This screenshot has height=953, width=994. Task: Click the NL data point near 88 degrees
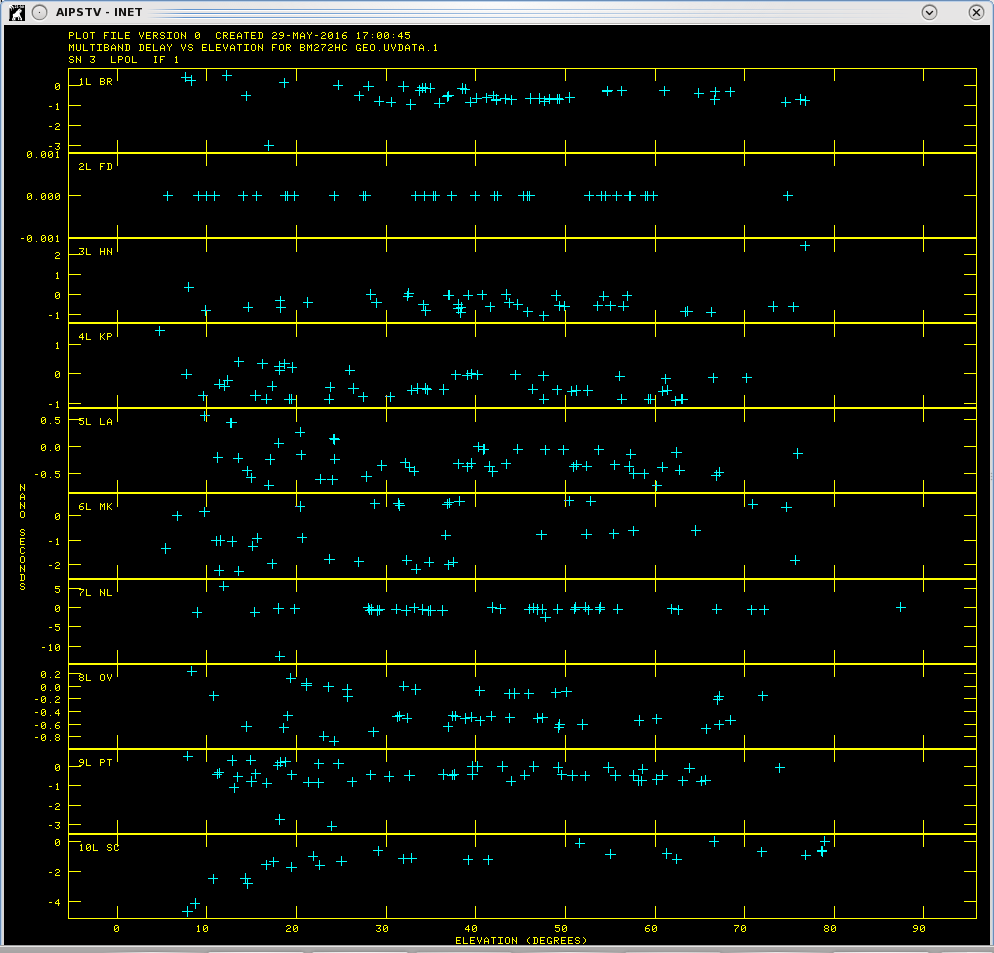pos(901,607)
